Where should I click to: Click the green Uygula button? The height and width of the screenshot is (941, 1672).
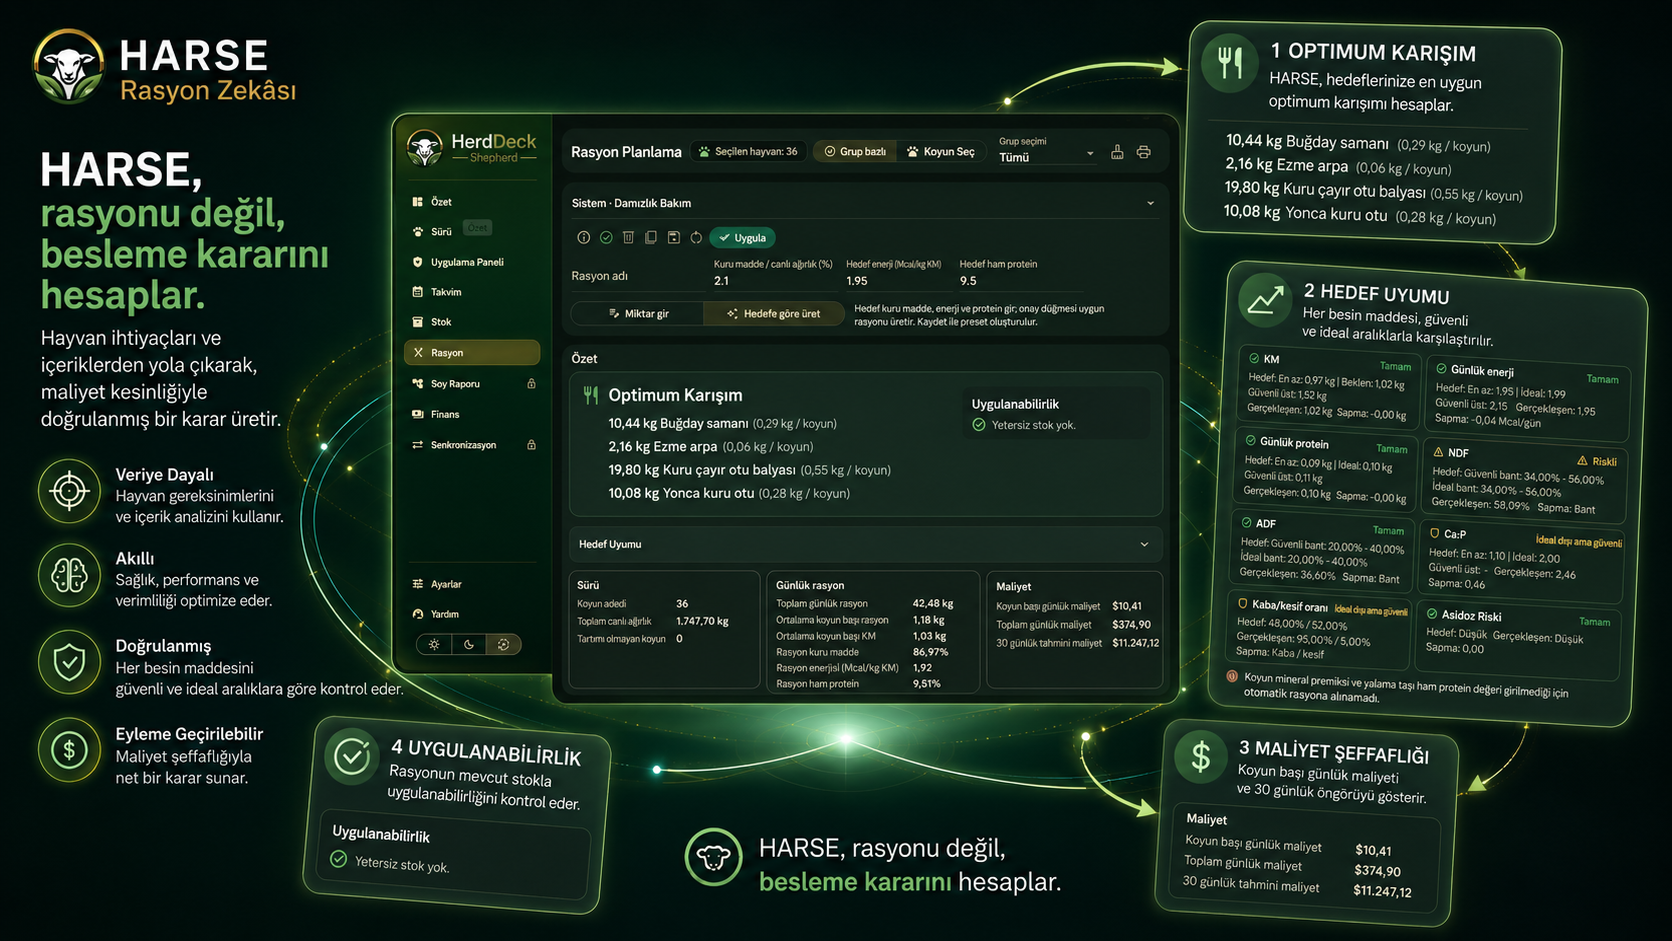pyautogui.click(x=743, y=238)
